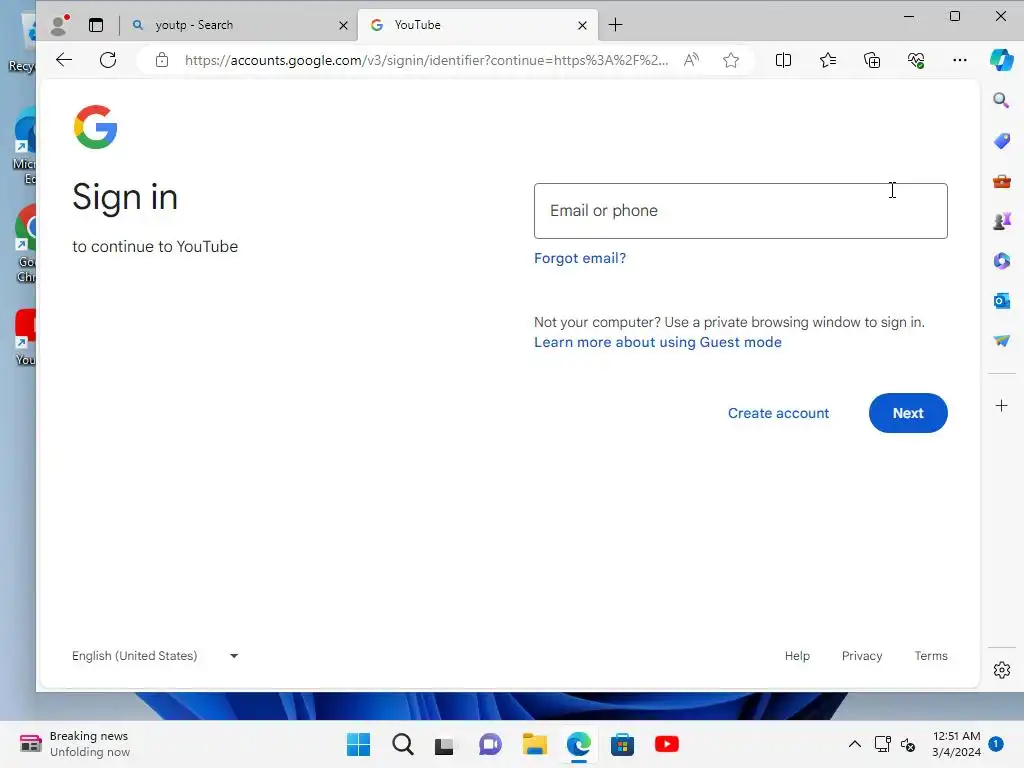The height and width of the screenshot is (768, 1024).
Task: Activate the Read aloud icon
Action: point(691,60)
